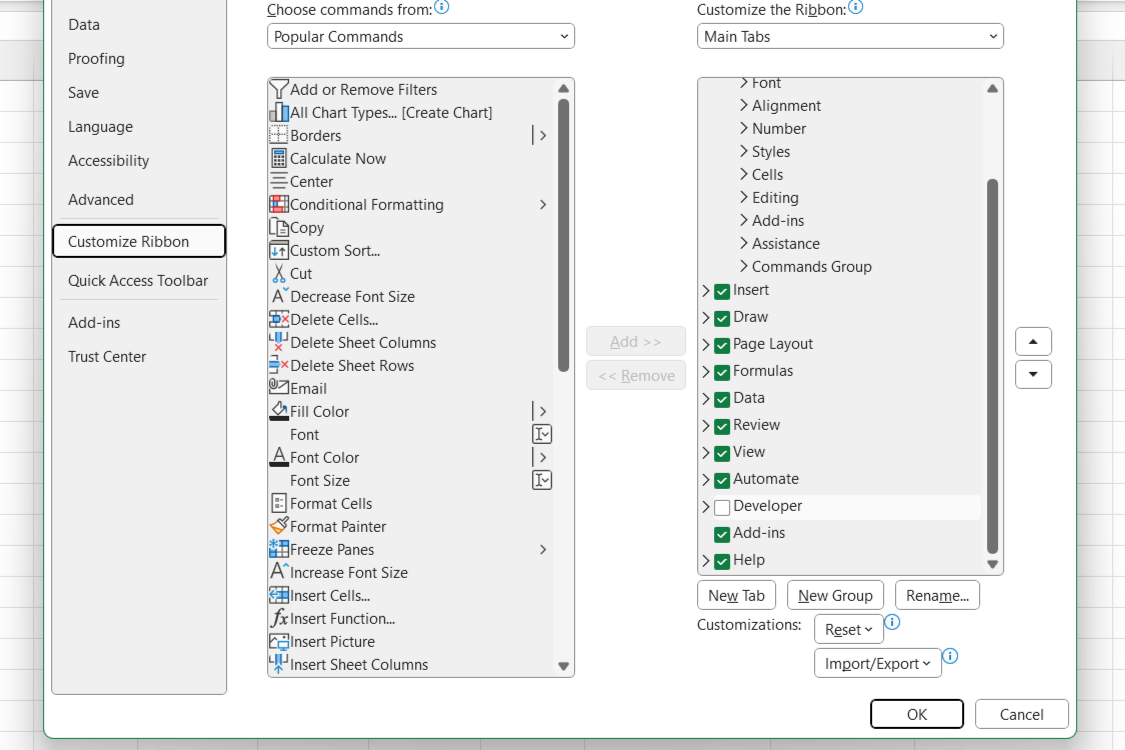Uncheck the Data tab checkbox

(722, 399)
